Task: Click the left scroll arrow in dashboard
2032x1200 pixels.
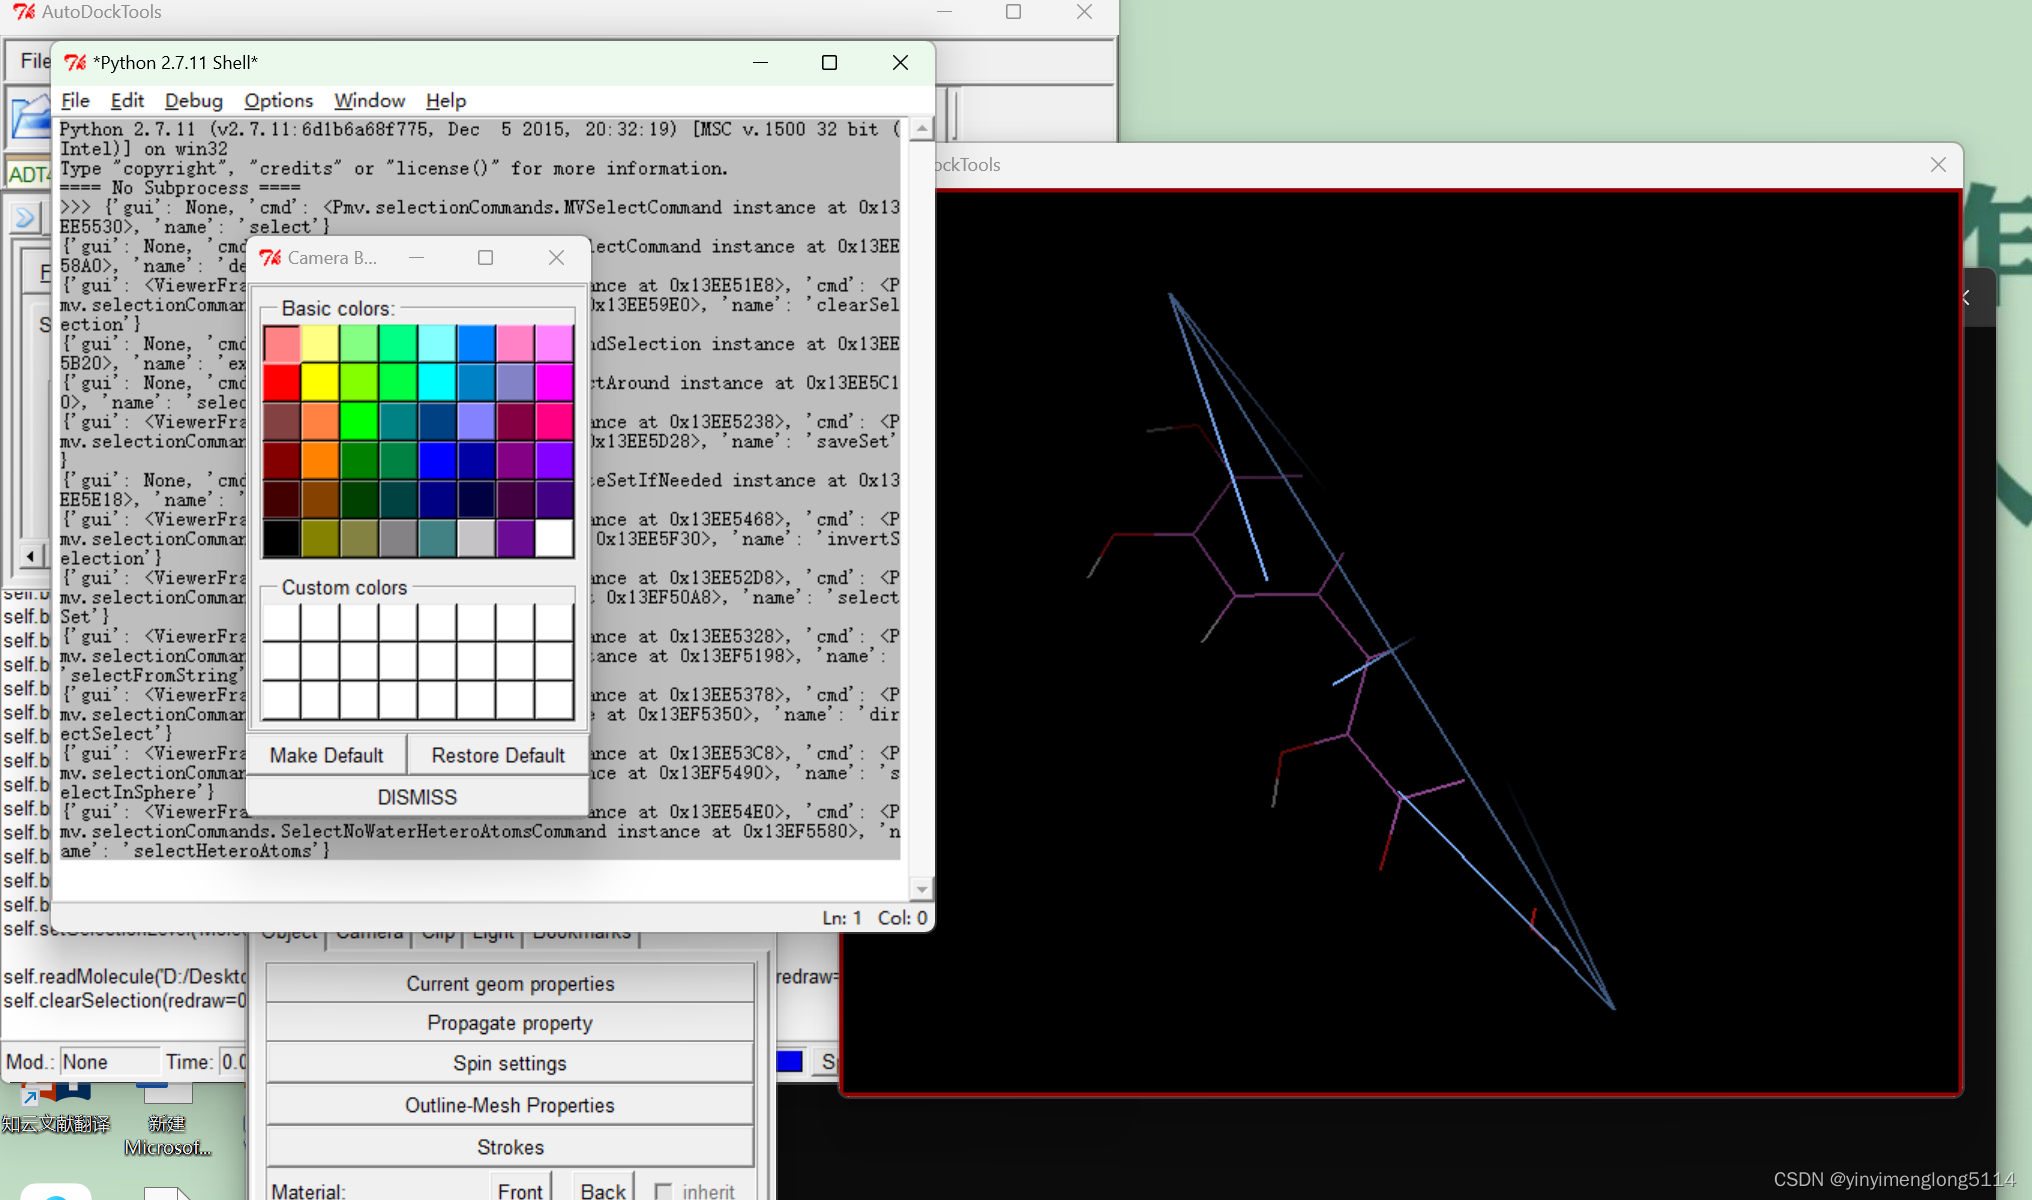Action: point(31,556)
